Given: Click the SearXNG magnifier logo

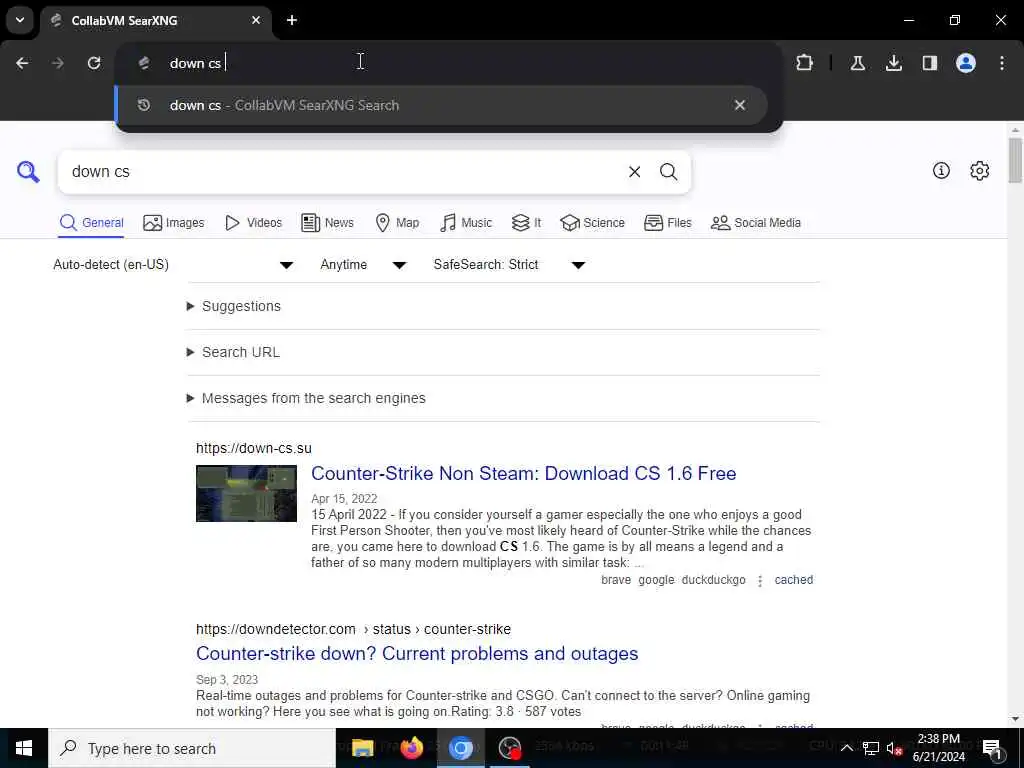Looking at the screenshot, I should pos(28,172).
